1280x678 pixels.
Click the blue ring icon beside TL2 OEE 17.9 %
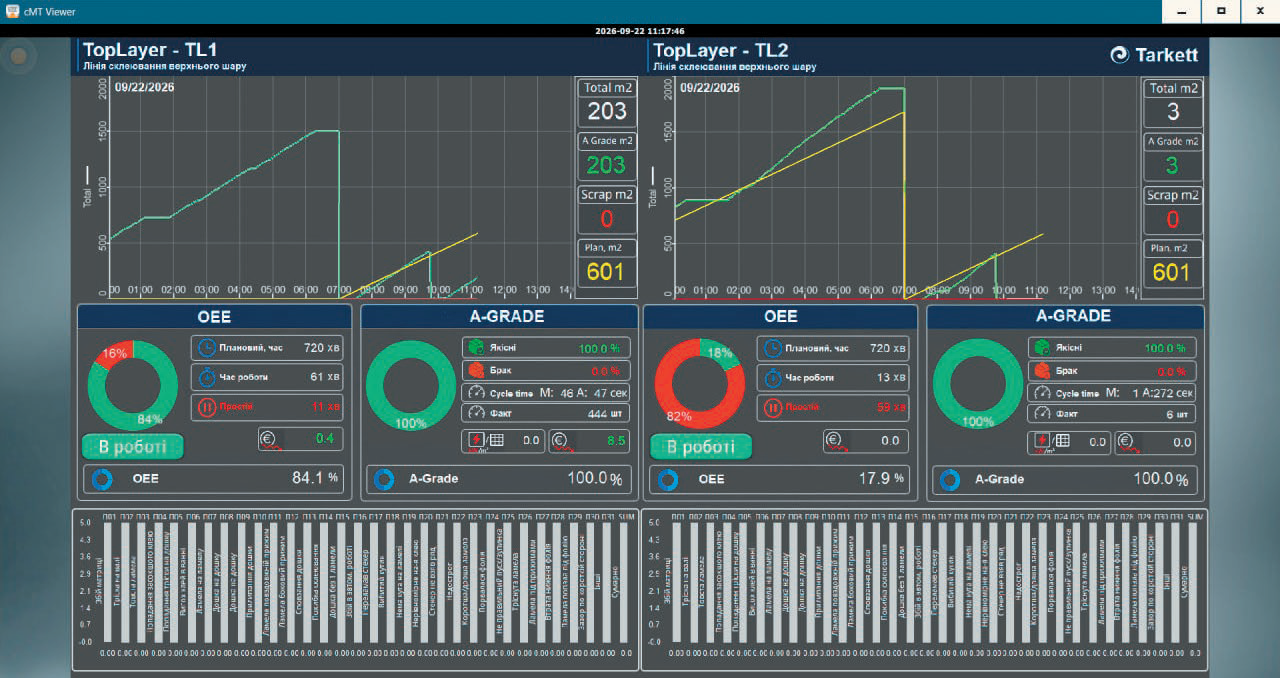coord(668,479)
